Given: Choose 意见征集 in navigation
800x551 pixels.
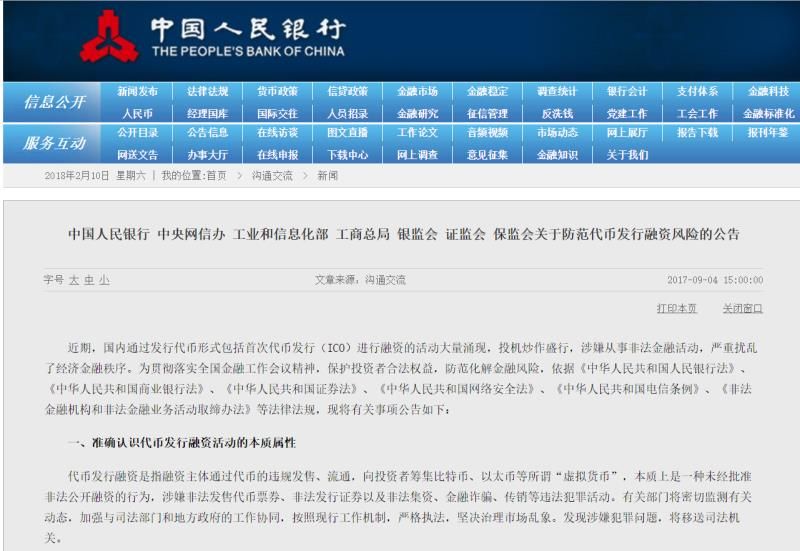Looking at the screenshot, I should tap(487, 155).
